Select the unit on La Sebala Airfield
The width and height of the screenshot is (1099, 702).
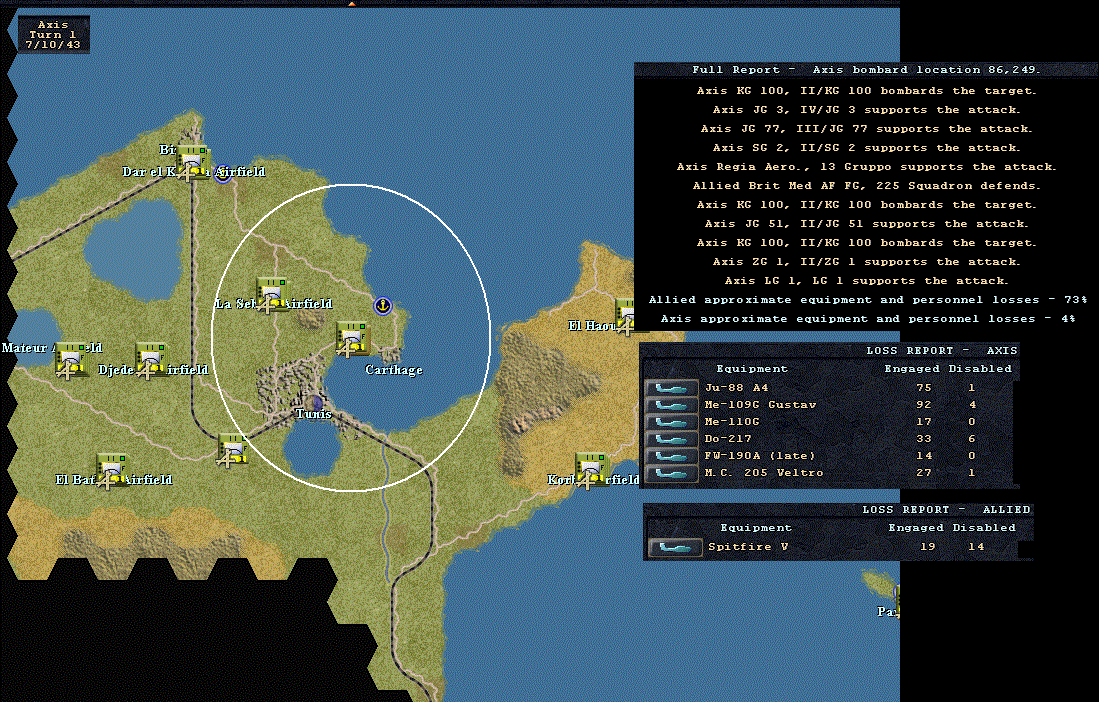tap(272, 294)
